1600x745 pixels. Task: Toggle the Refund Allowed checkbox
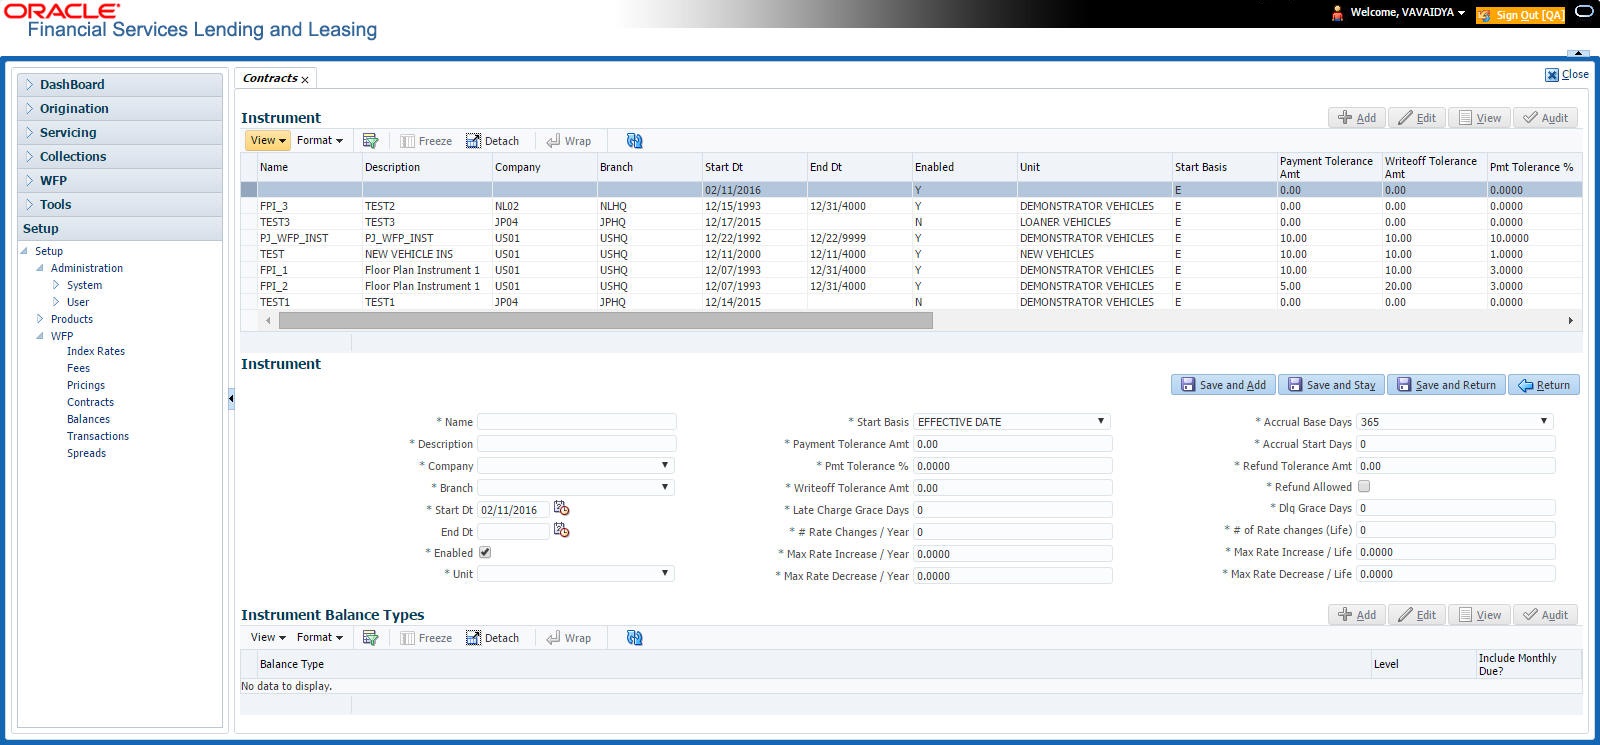click(x=1364, y=487)
